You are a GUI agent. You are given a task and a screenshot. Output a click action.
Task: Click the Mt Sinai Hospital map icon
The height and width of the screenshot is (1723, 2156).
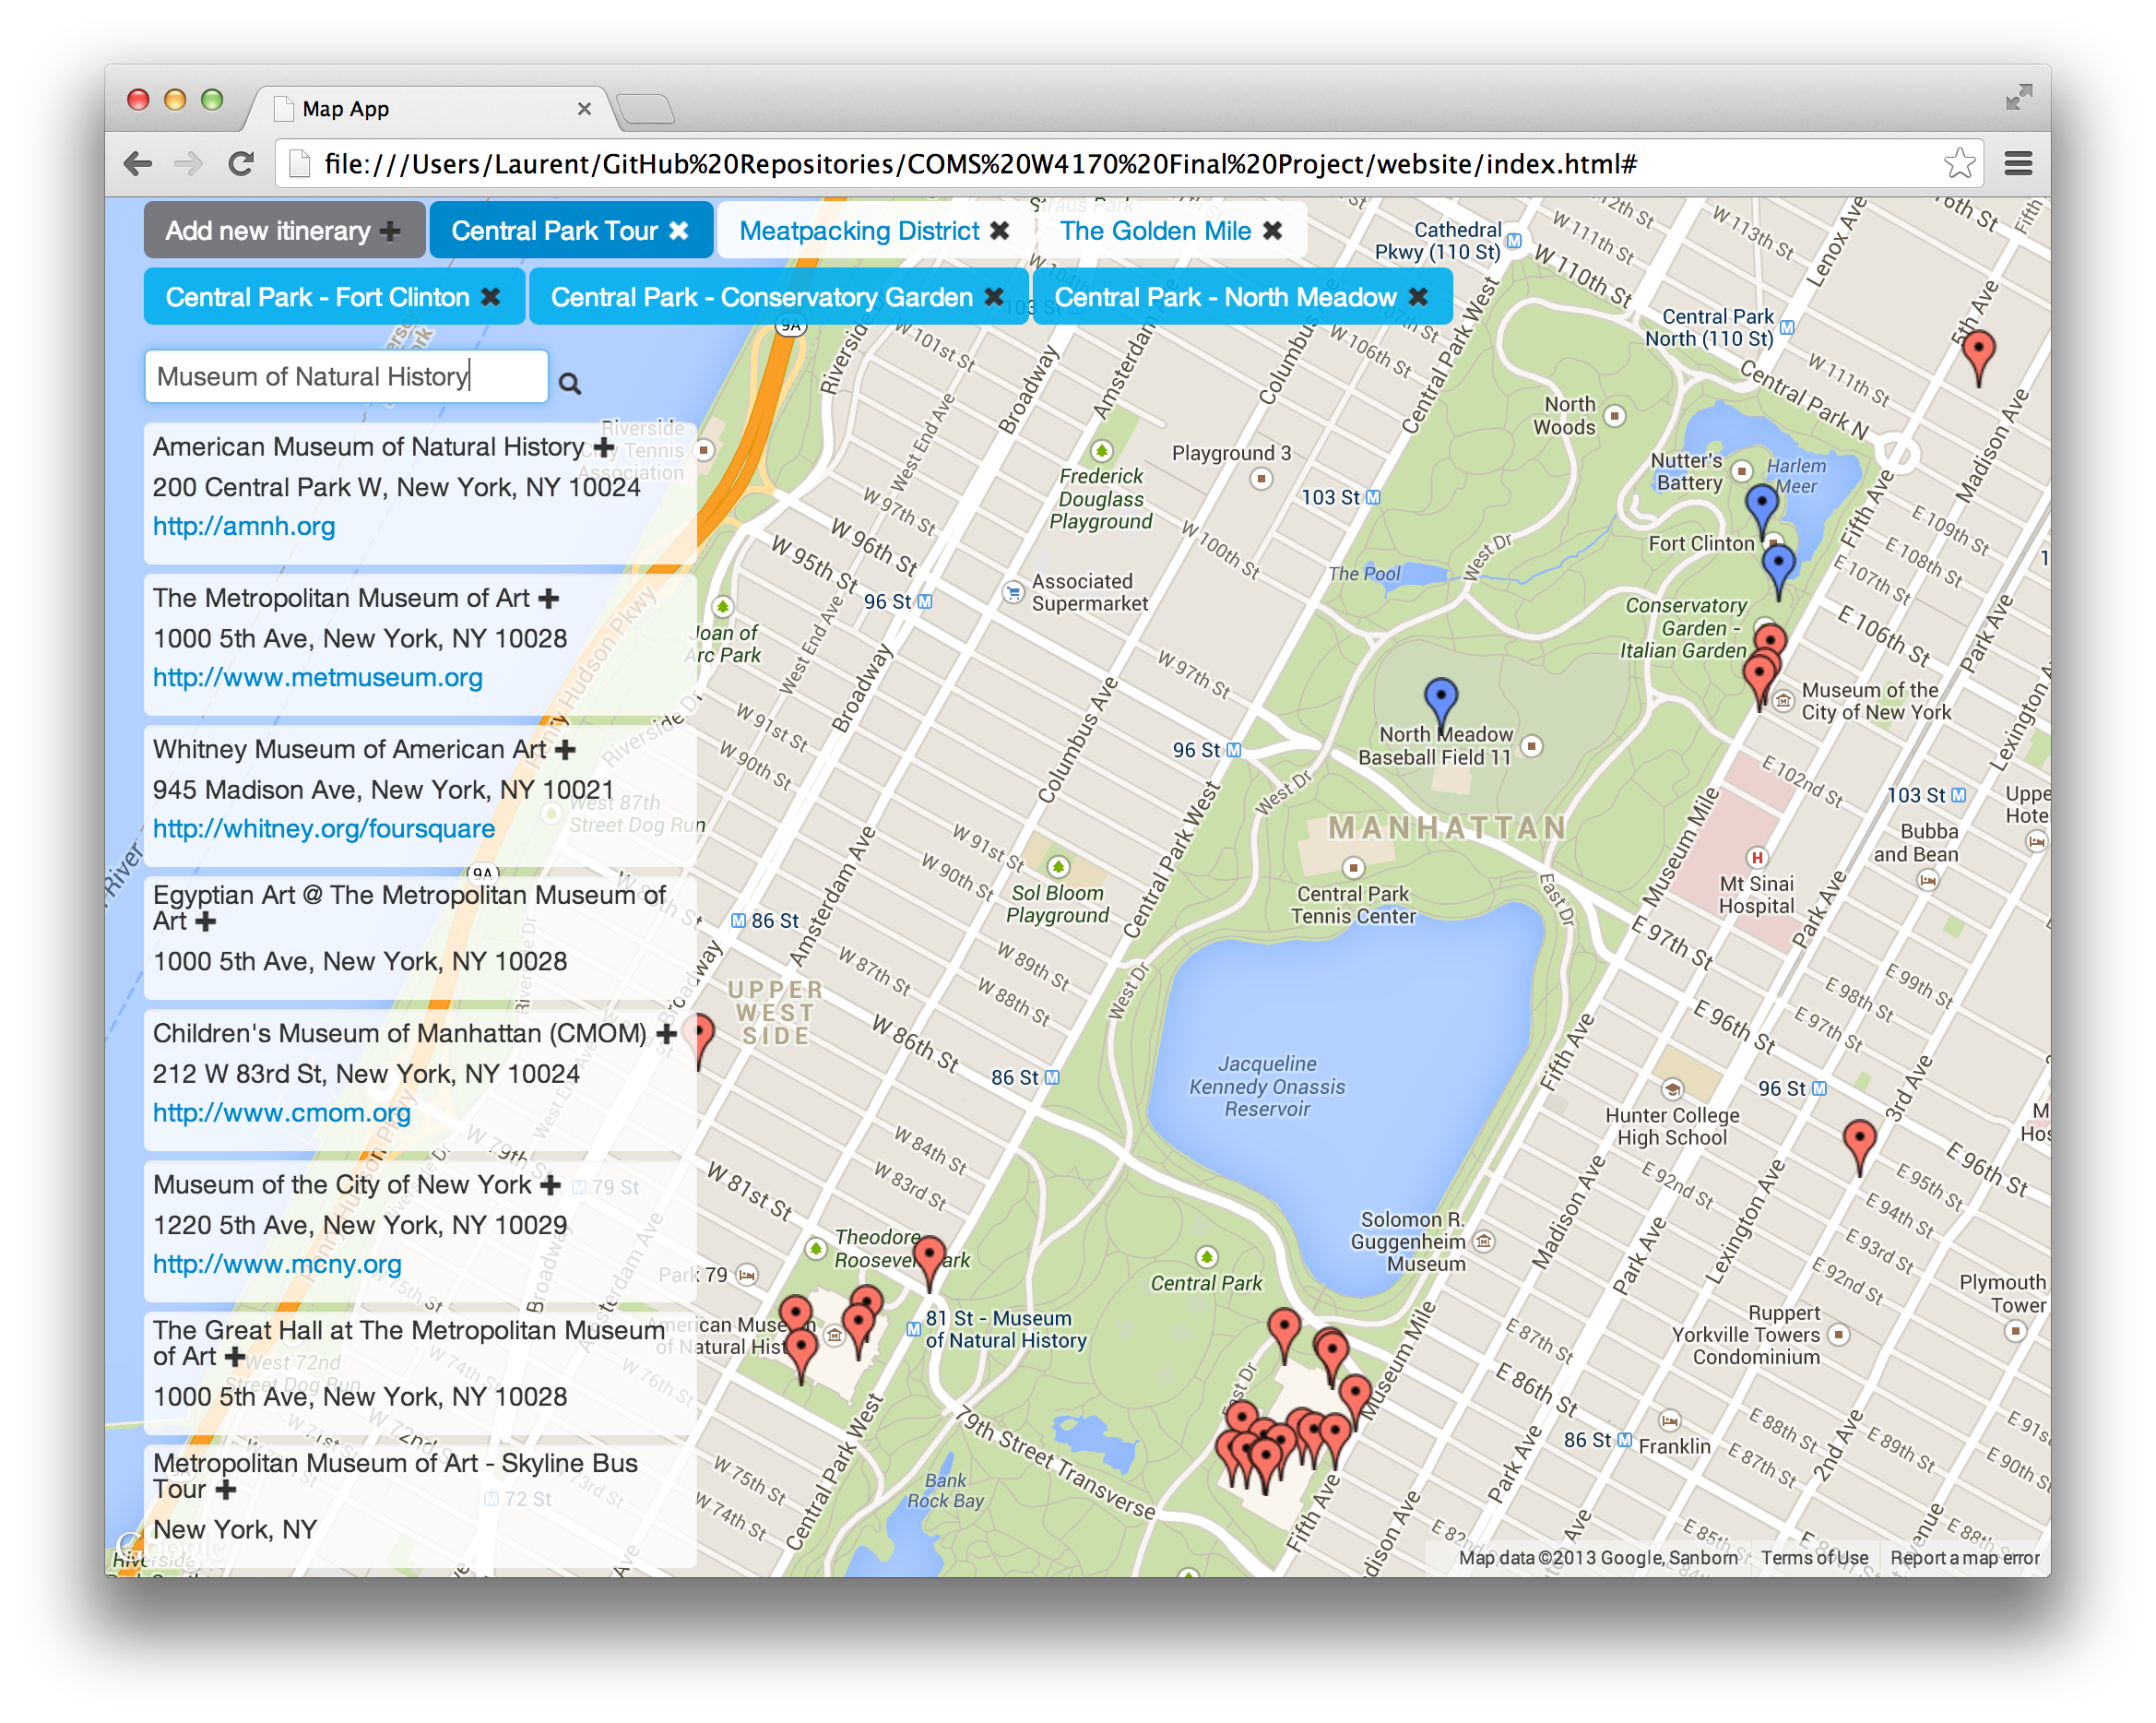(x=1756, y=858)
